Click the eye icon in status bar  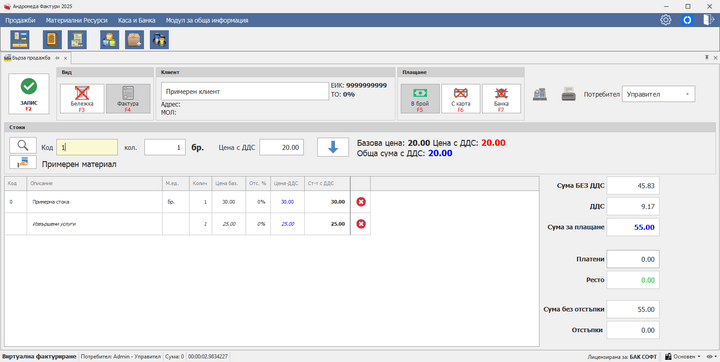pyautogui.click(x=711, y=356)
